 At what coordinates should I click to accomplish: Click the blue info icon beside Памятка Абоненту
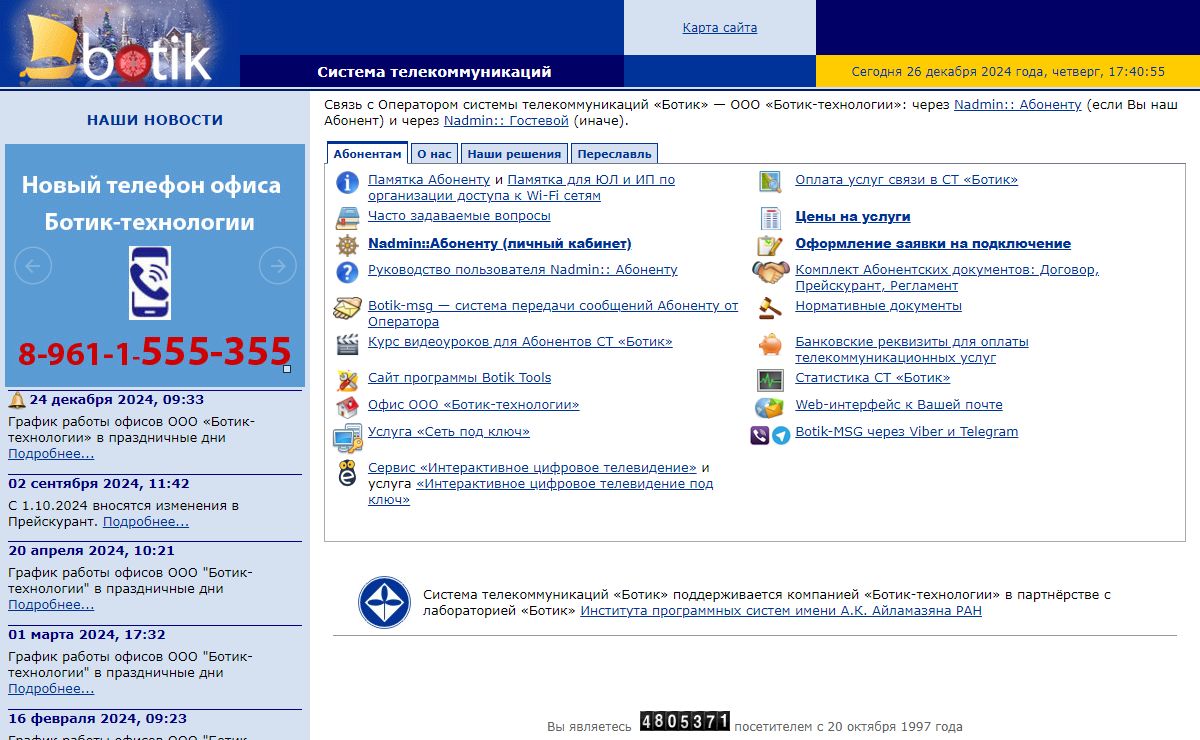point(347,182)
